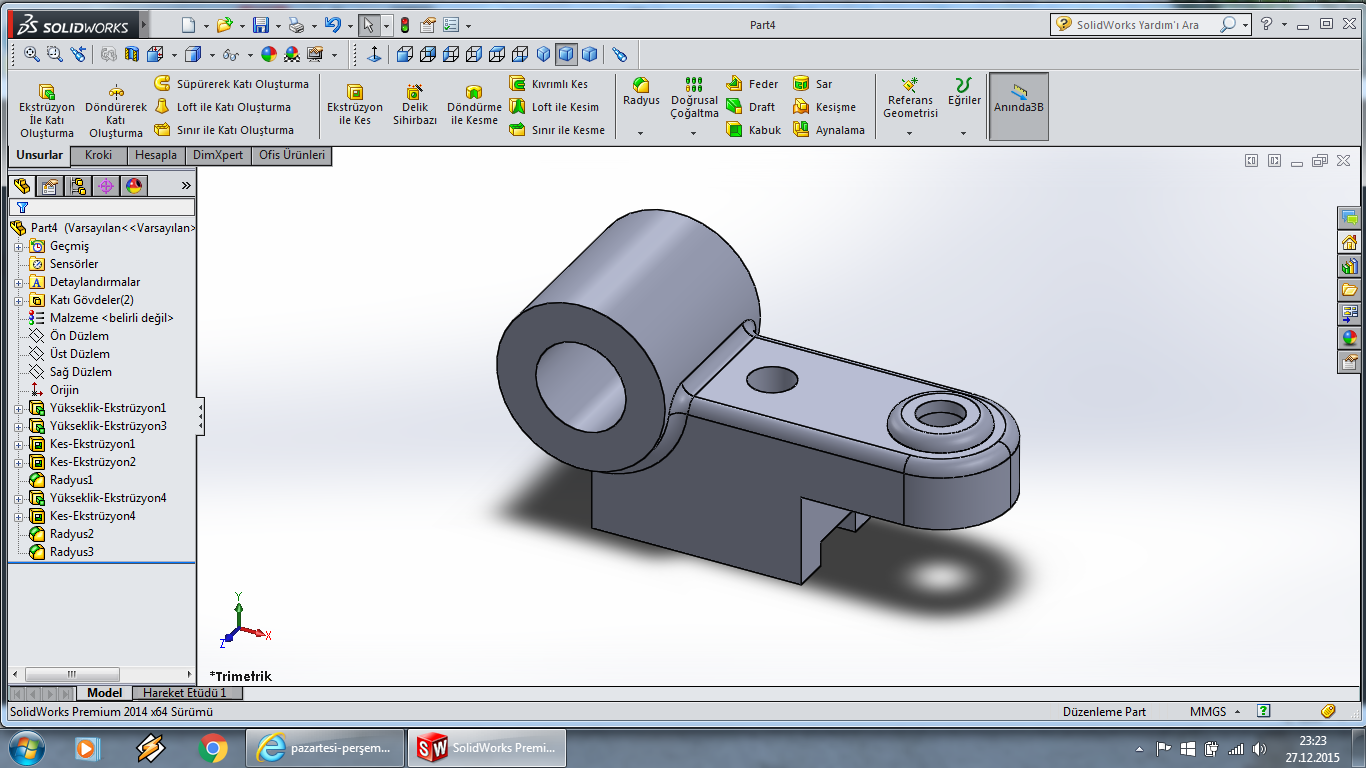Click the Section View icon
The width and height of the screenshot is (1366, 768).
(132, 54)
